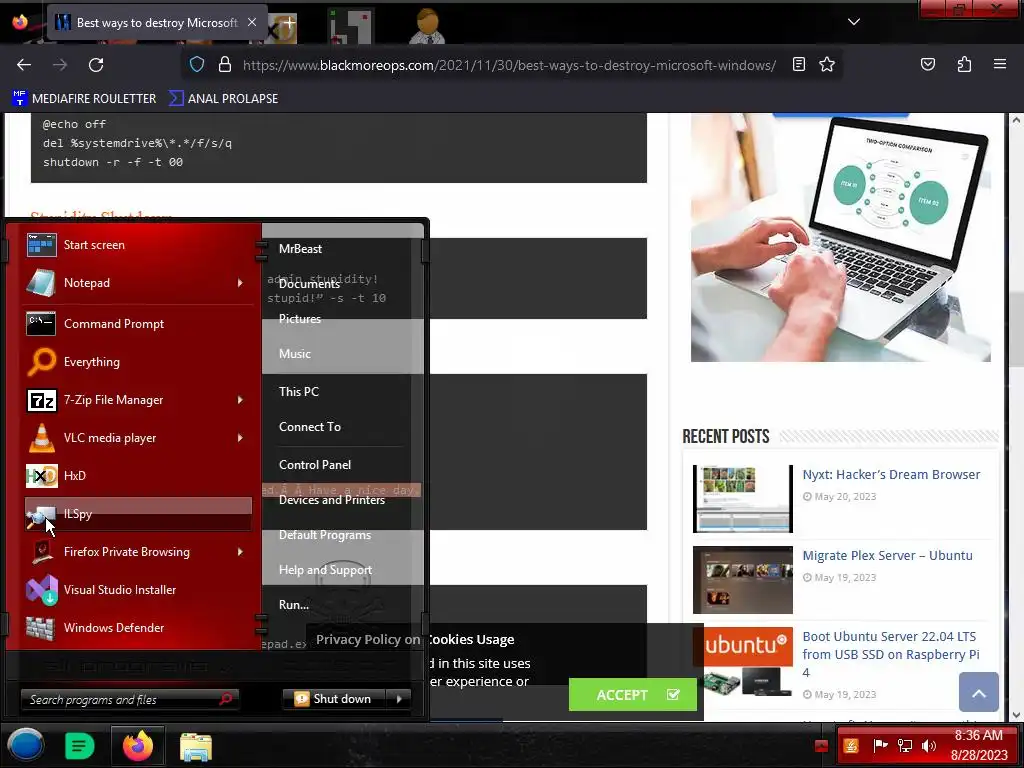Open Action Center flag icon
The image size is (1024, 768).
pos(880,746)
